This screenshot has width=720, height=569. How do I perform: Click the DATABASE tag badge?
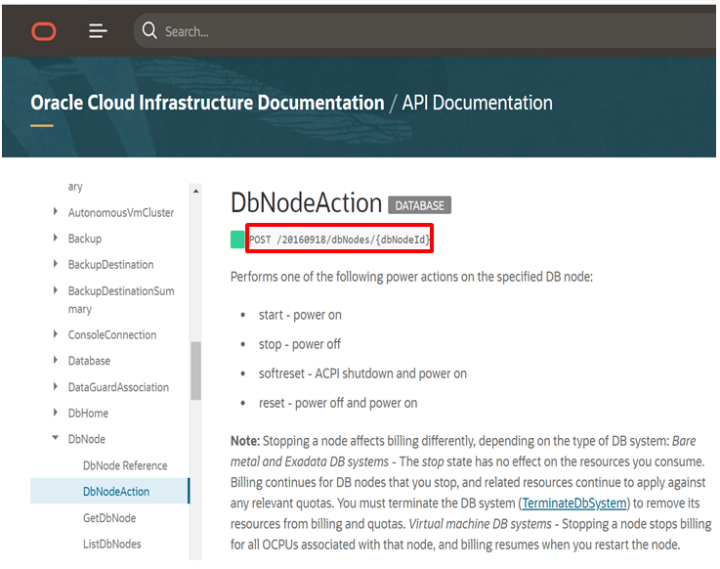[x=419, y=205]
